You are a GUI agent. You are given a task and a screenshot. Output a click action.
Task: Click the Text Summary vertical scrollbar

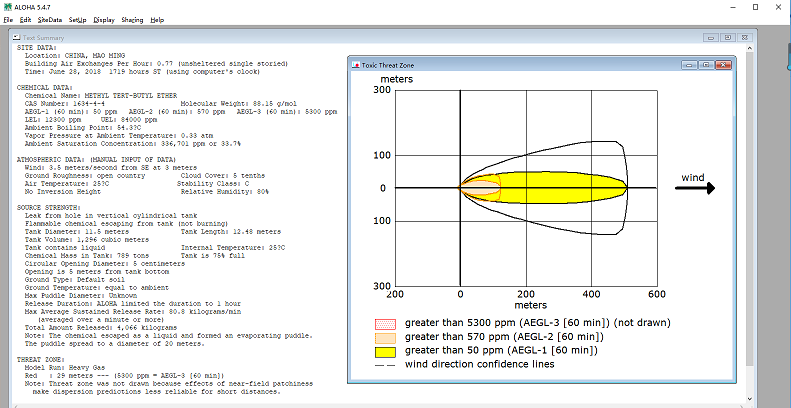pyautogui.click(x=750, y=223)
